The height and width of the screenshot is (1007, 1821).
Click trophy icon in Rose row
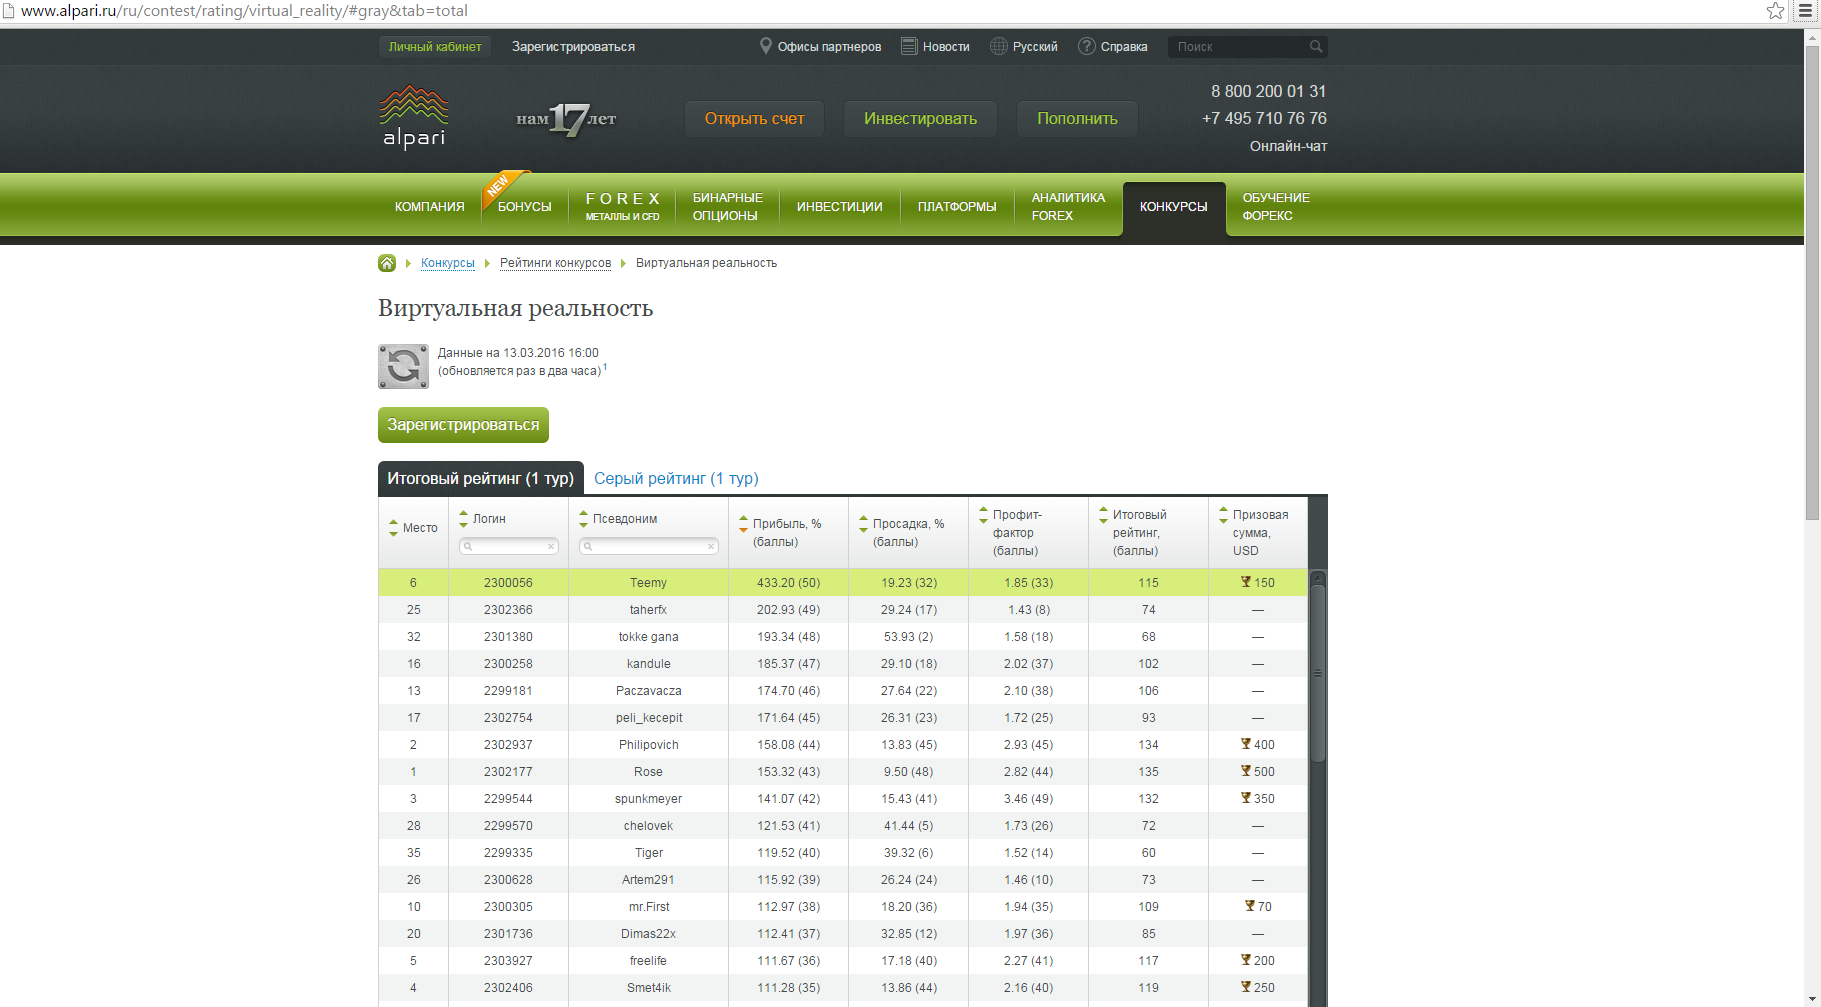1246,771
